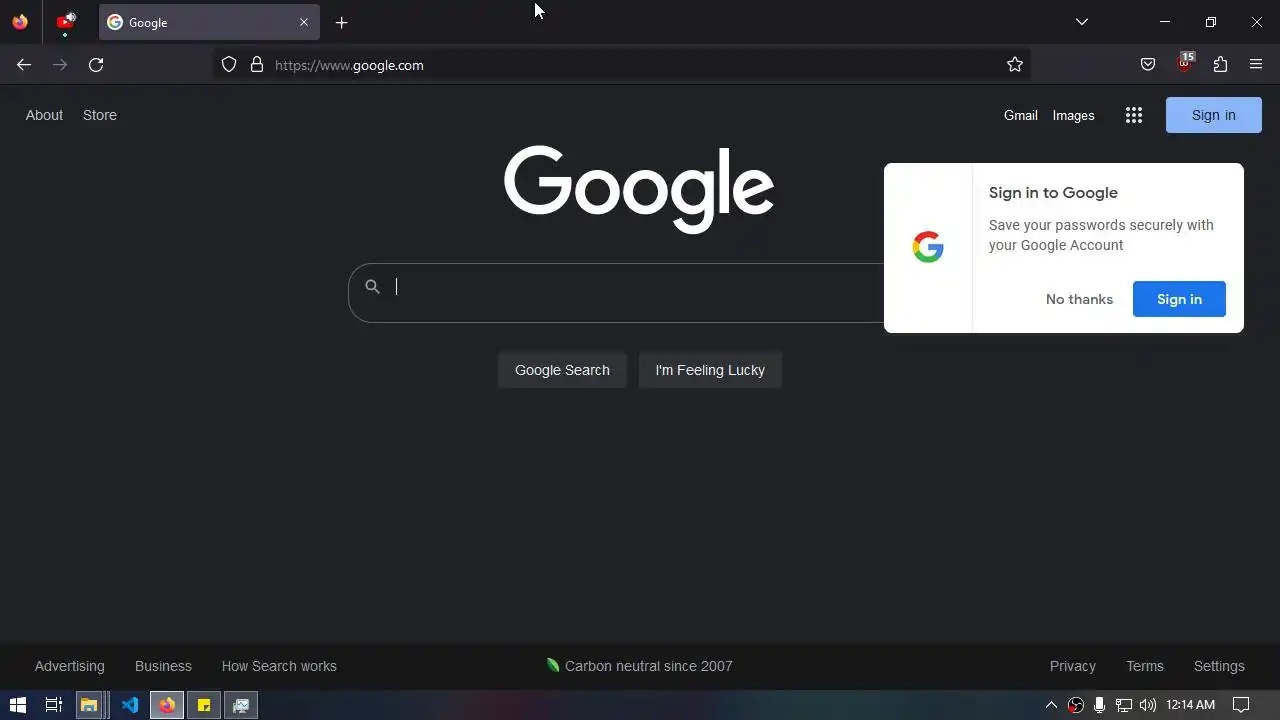Open the clock showing 12:14 AM
The width and height of the screenshot is (1280, 720).
click(1191, 705)
